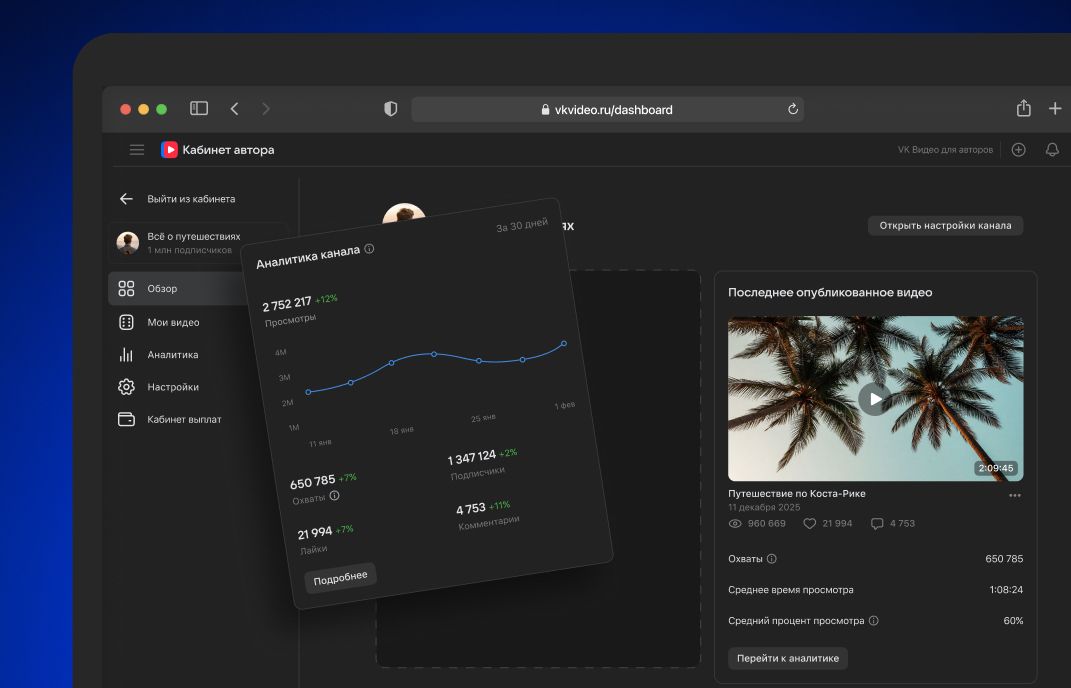Viewport: 1071px width, 688px height.
Task: Open the three-dot menu for the video
Action: (x=1015, y=495)
